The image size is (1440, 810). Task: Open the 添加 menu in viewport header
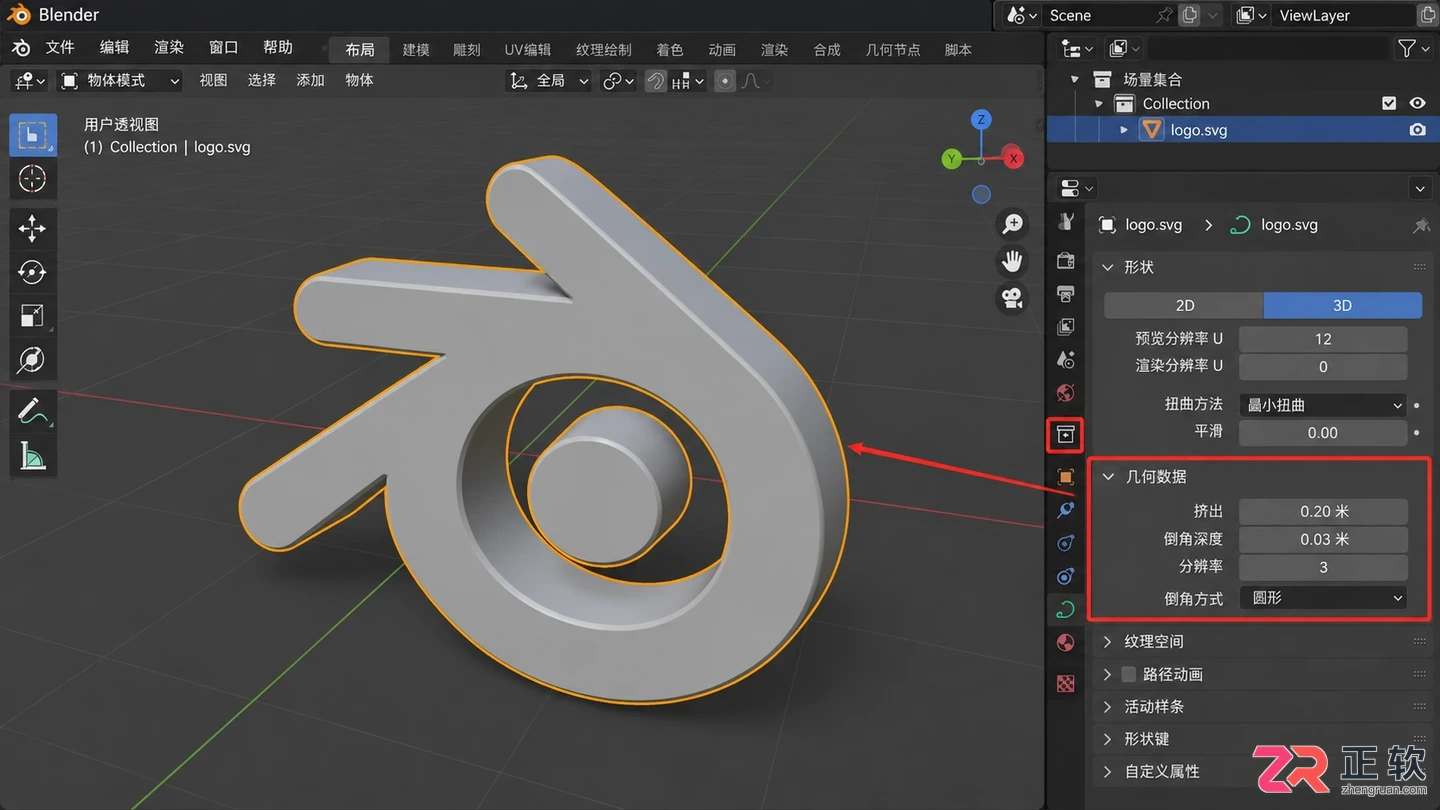point(311,80)
